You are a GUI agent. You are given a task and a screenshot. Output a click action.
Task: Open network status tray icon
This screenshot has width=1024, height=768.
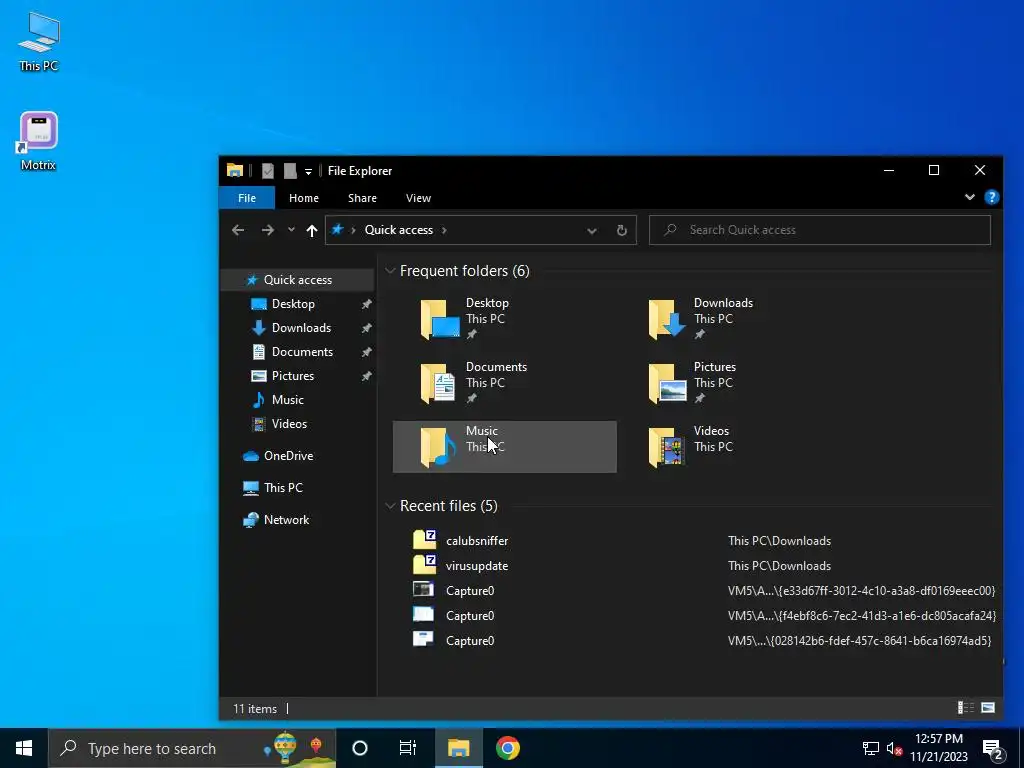click(871, 748)
